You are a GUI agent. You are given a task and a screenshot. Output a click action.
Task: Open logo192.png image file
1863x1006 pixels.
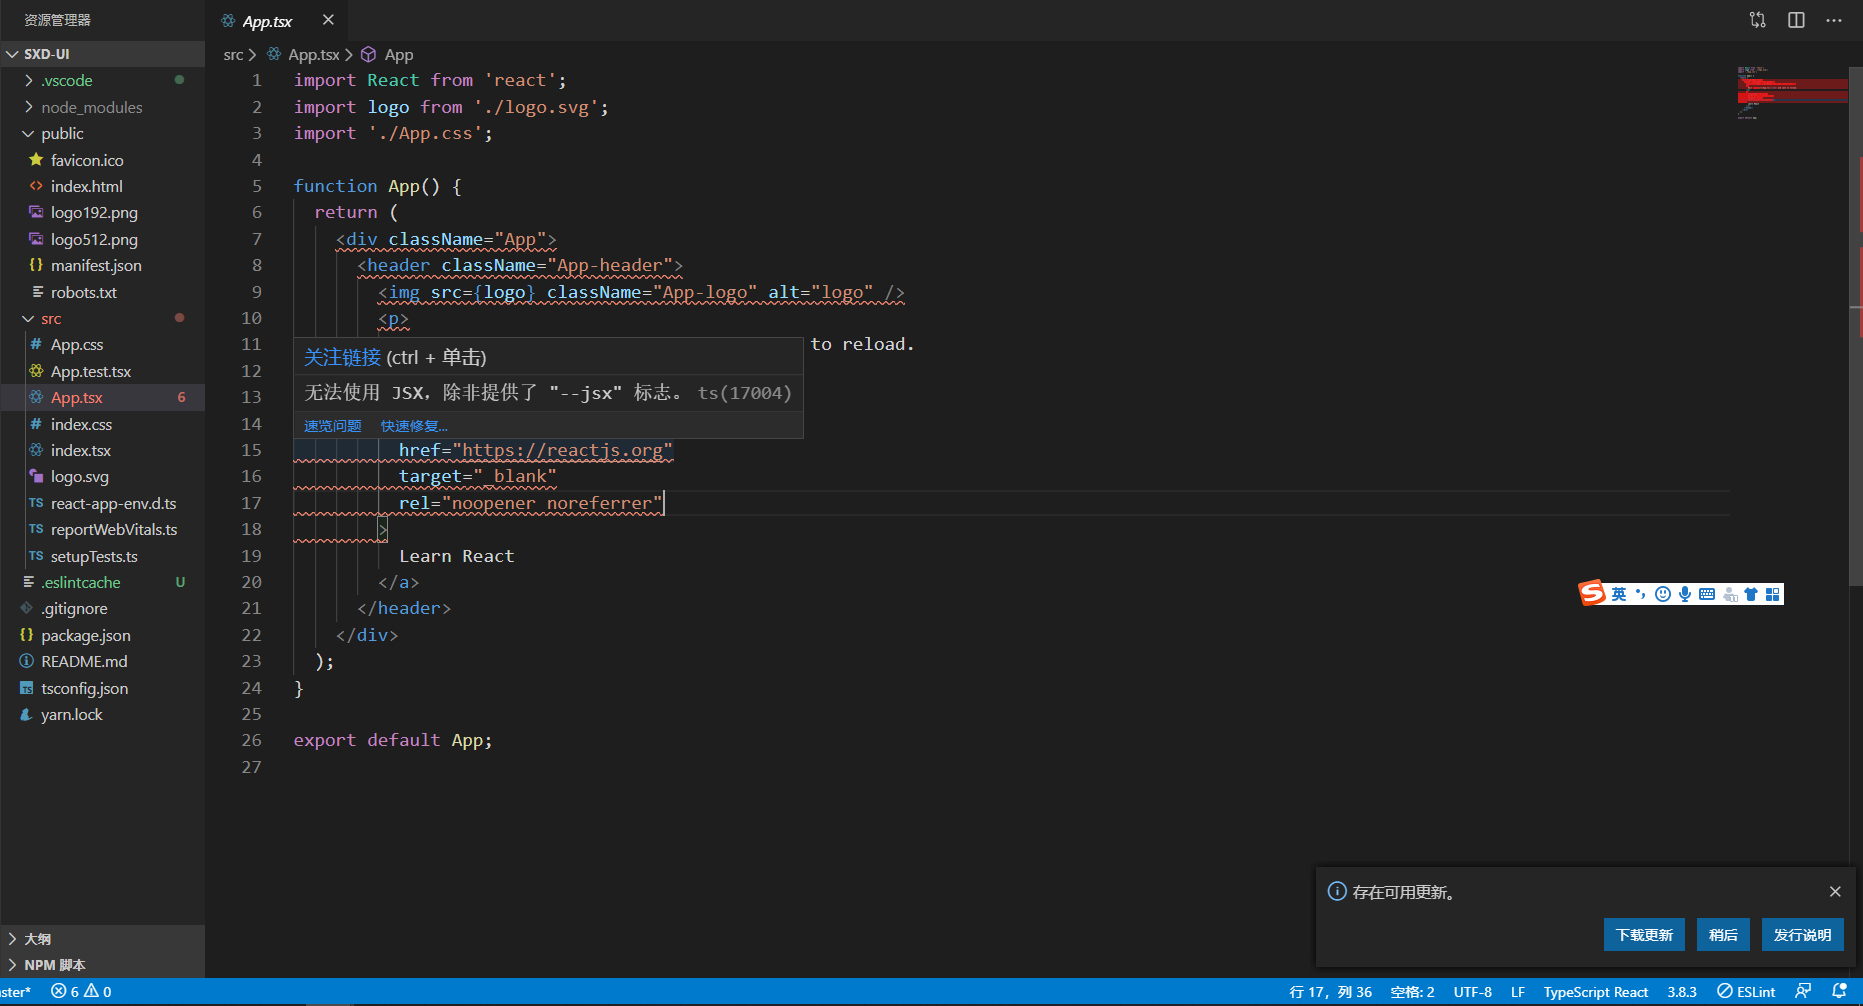point(102,212)
